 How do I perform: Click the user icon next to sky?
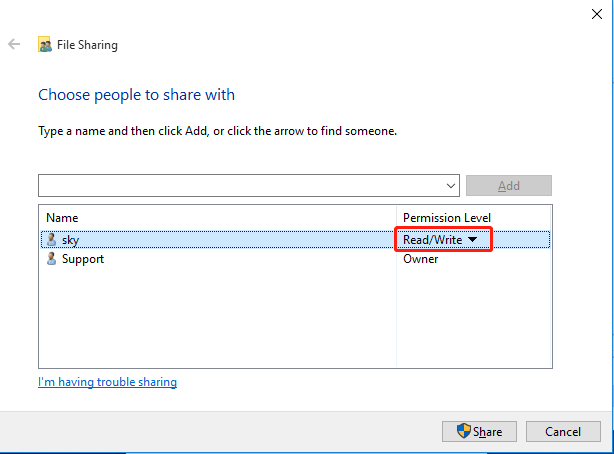tap(51, 239)
